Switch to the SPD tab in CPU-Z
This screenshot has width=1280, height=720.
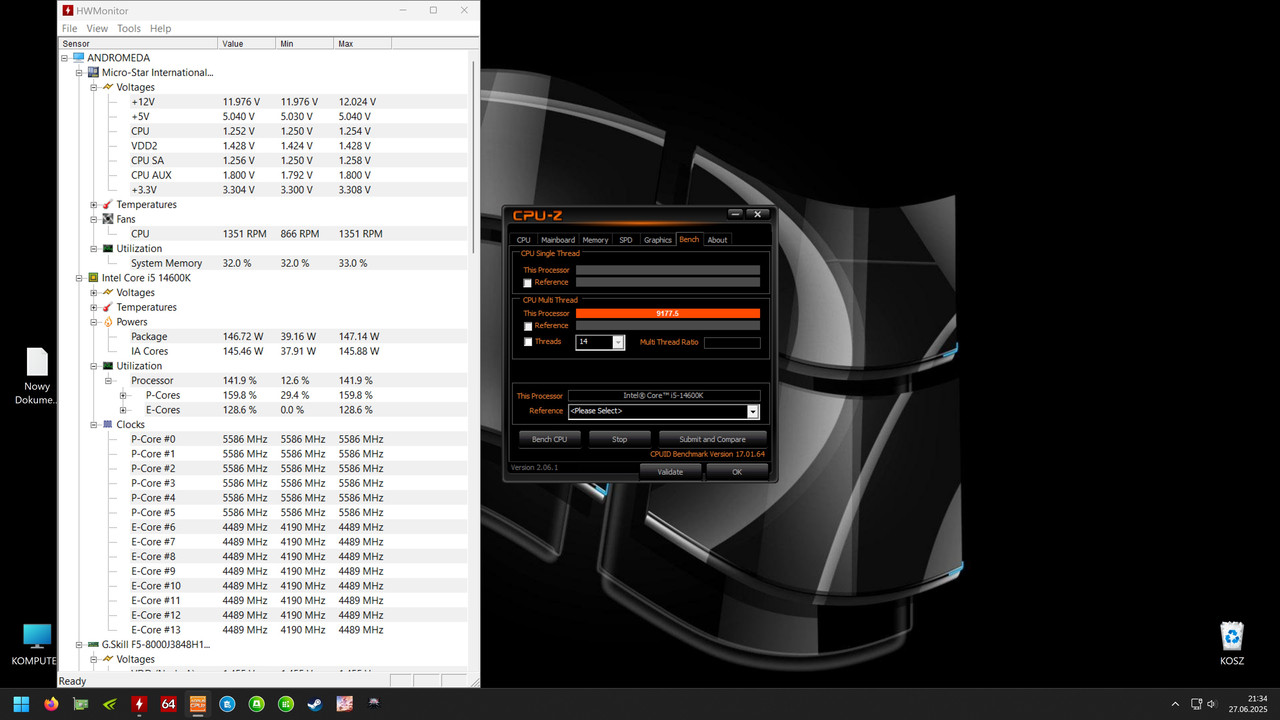626,240
